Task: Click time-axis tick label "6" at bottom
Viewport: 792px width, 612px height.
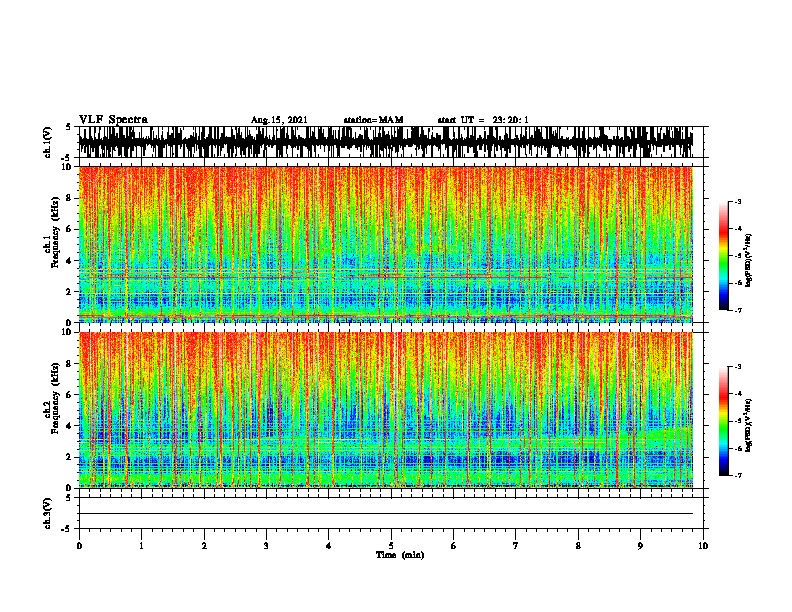Action: [454, 546]
